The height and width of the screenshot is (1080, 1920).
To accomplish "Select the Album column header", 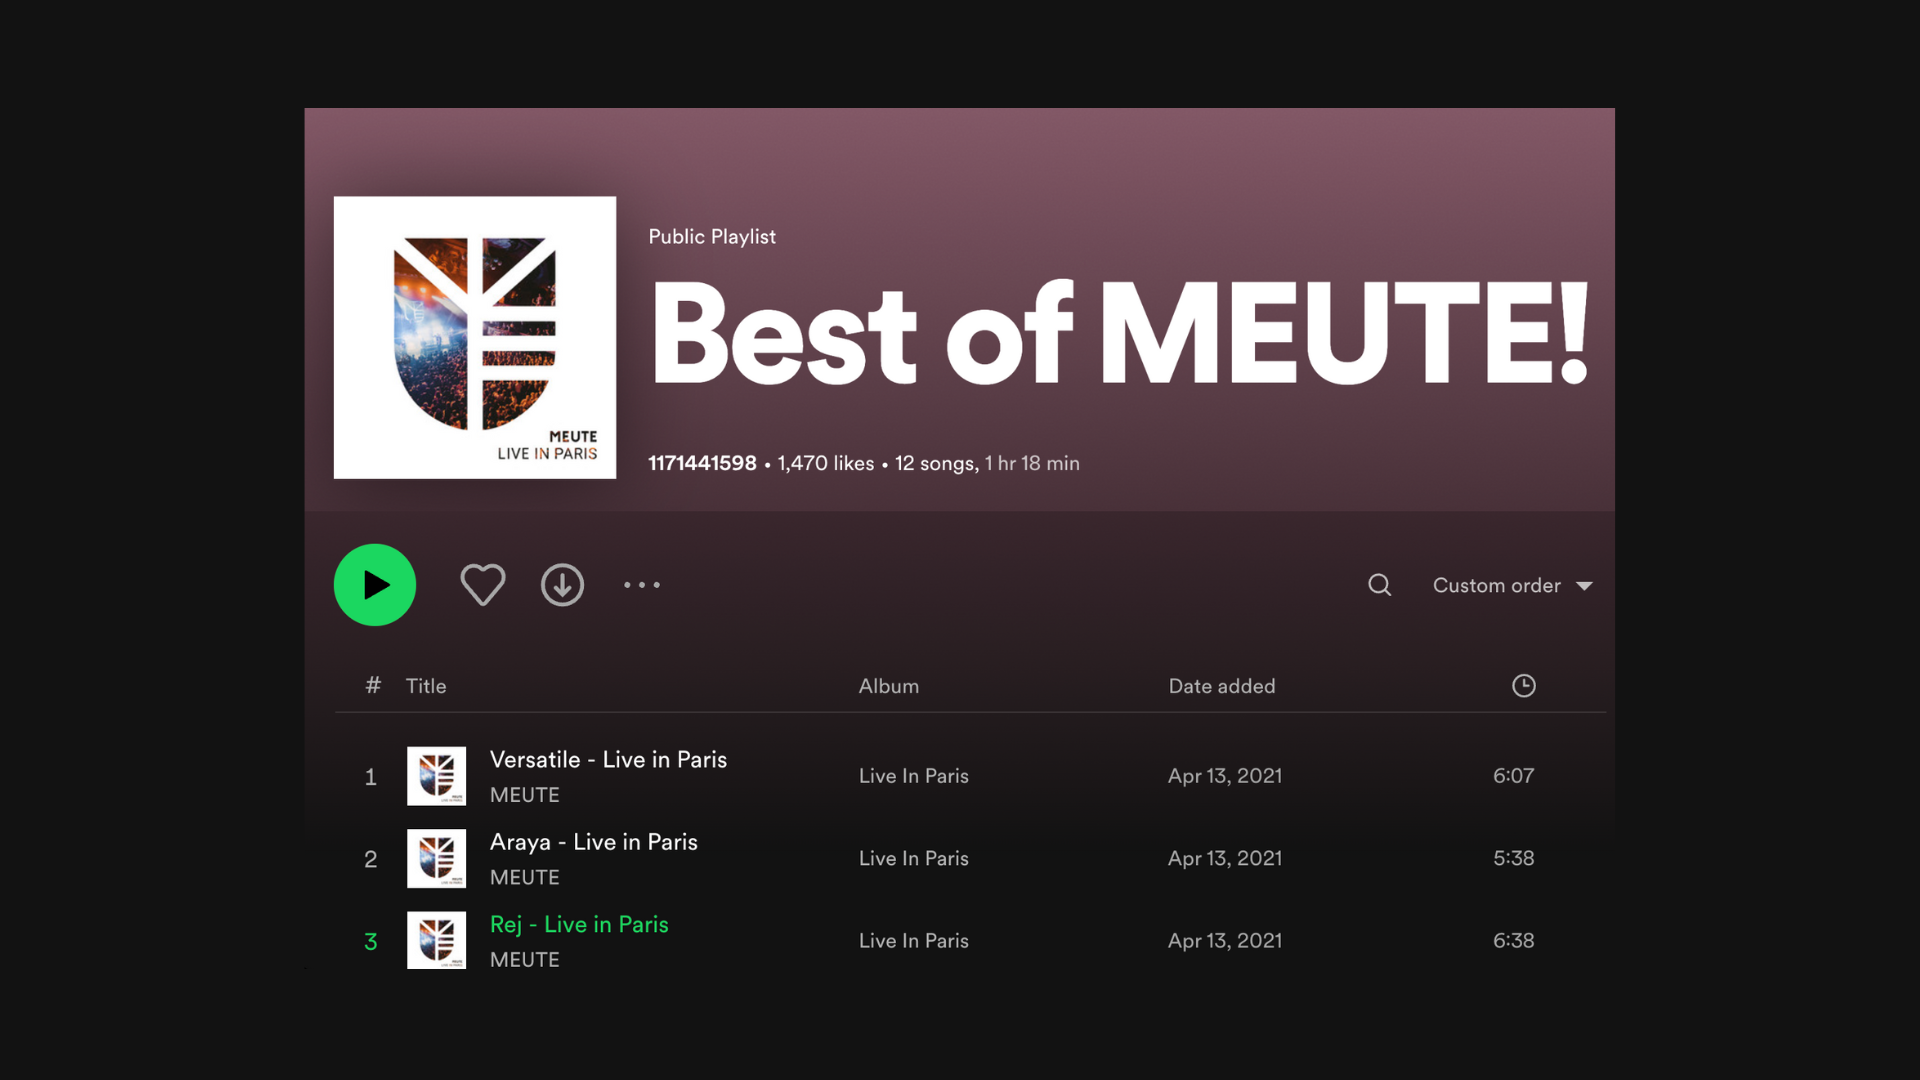I will [x=888, y=685].
